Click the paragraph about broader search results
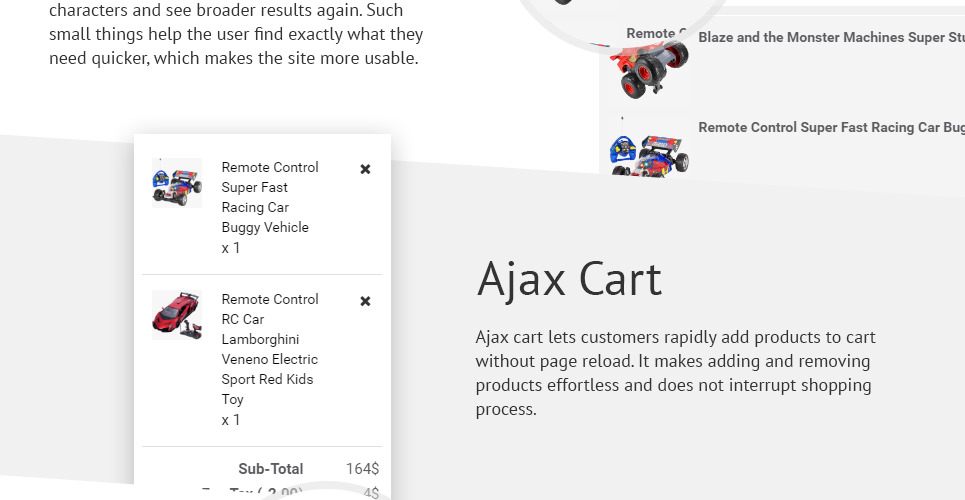The image size is (965, 500). tap(236, 35)
